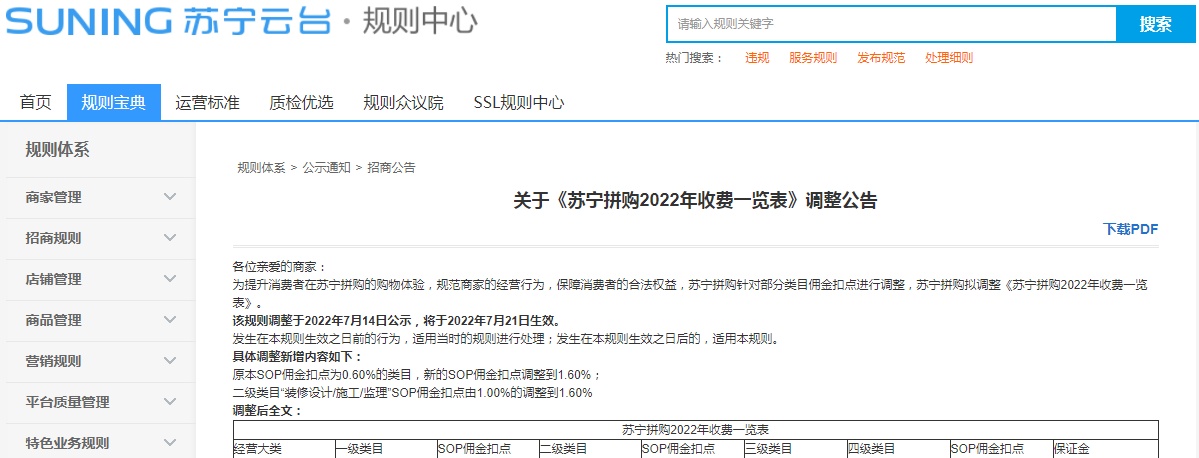Click the text 具体调整新增内容如下：
1199x458 pixels.
point(297,356)
